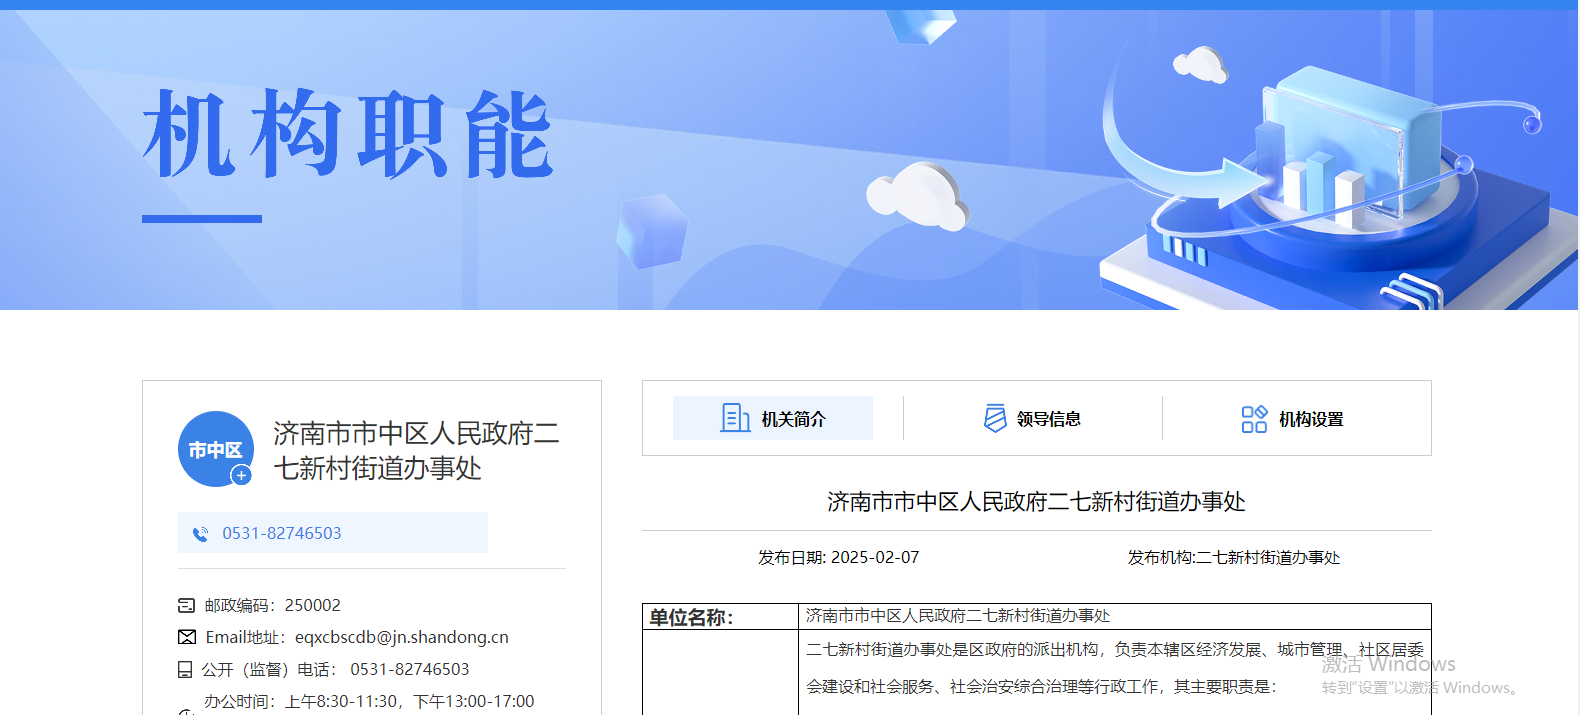Click the icon beside 公开（监督）电话
1580x715 pixels.
coord(185,669)
